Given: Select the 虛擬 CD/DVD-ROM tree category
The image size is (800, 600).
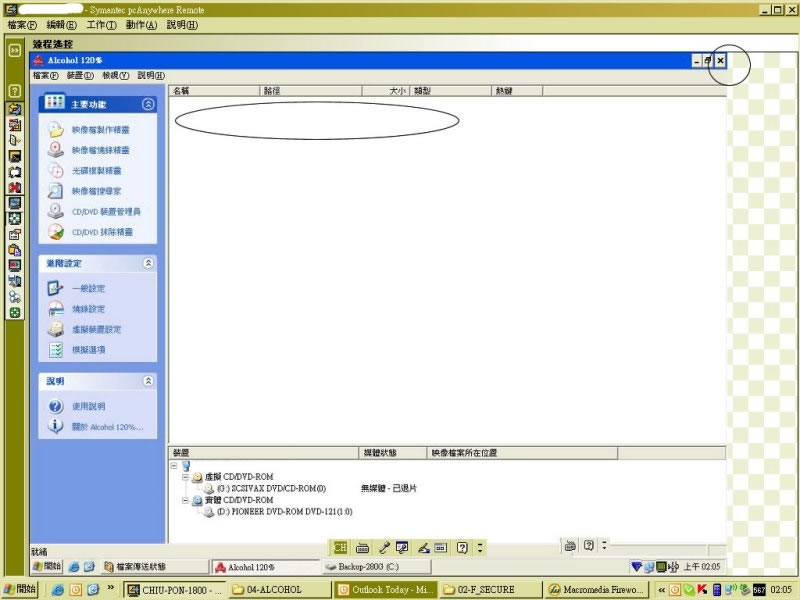Looking at the screenshot, I should click(x=239, y=477).
